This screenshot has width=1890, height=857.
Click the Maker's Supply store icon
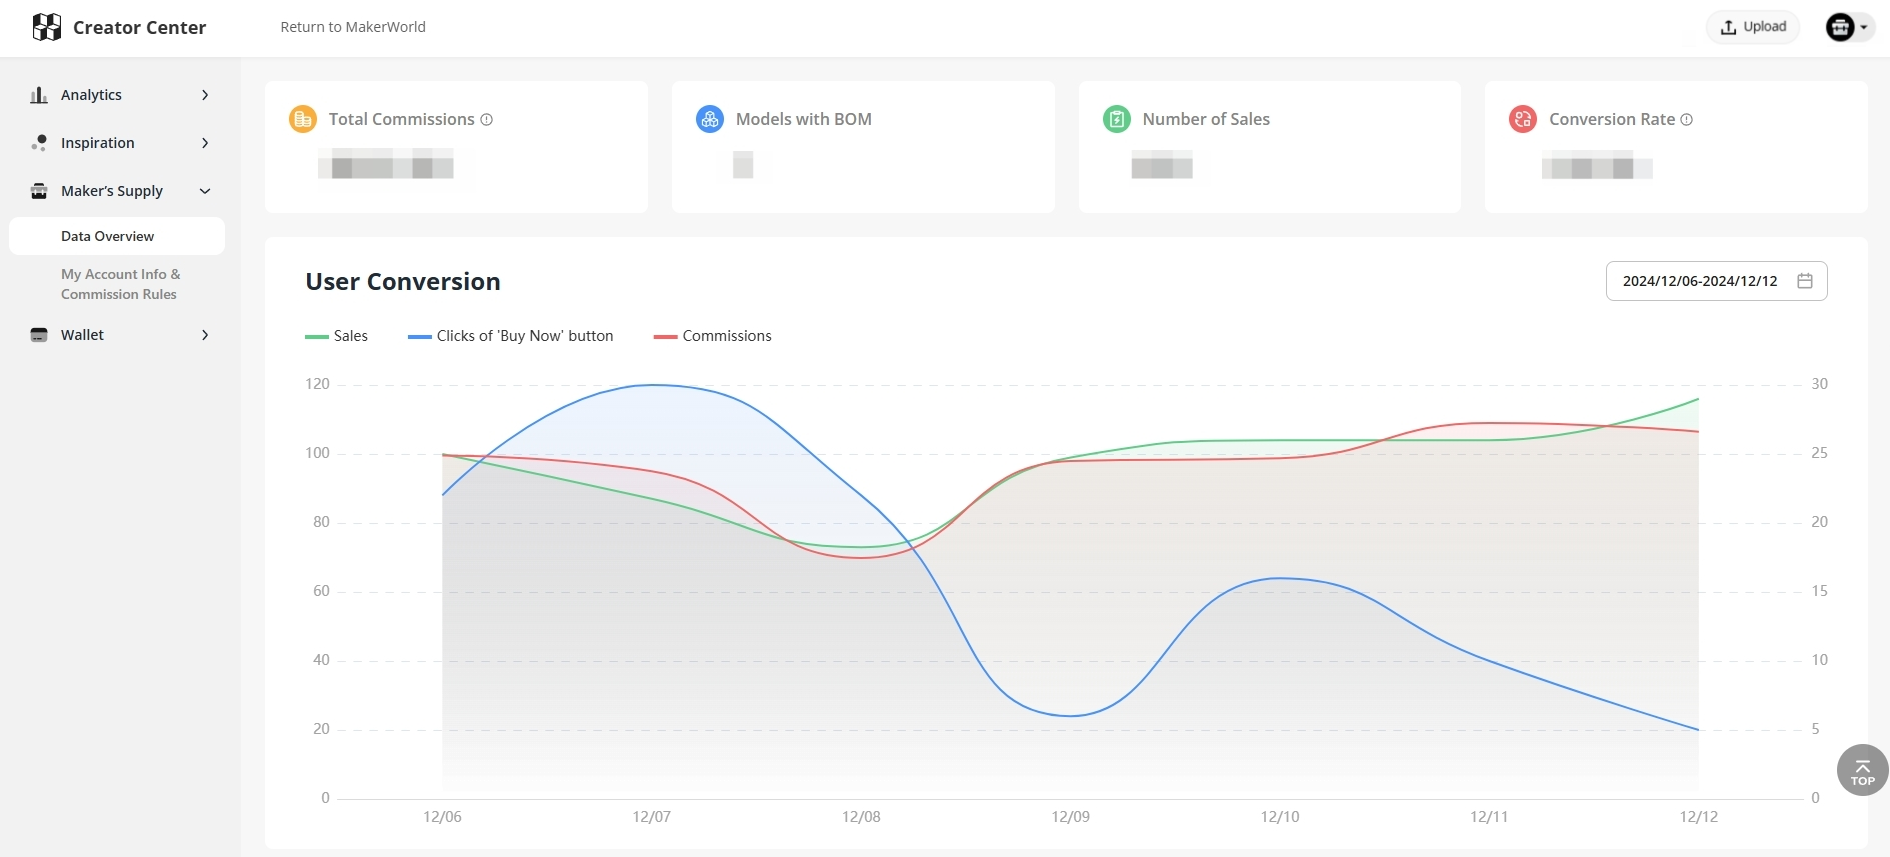tap(39, 191)
